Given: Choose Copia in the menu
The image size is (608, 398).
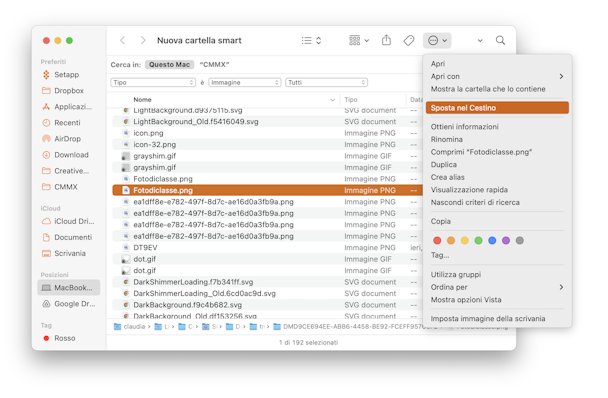Looking at the screenshot, I should coord(440,221).
